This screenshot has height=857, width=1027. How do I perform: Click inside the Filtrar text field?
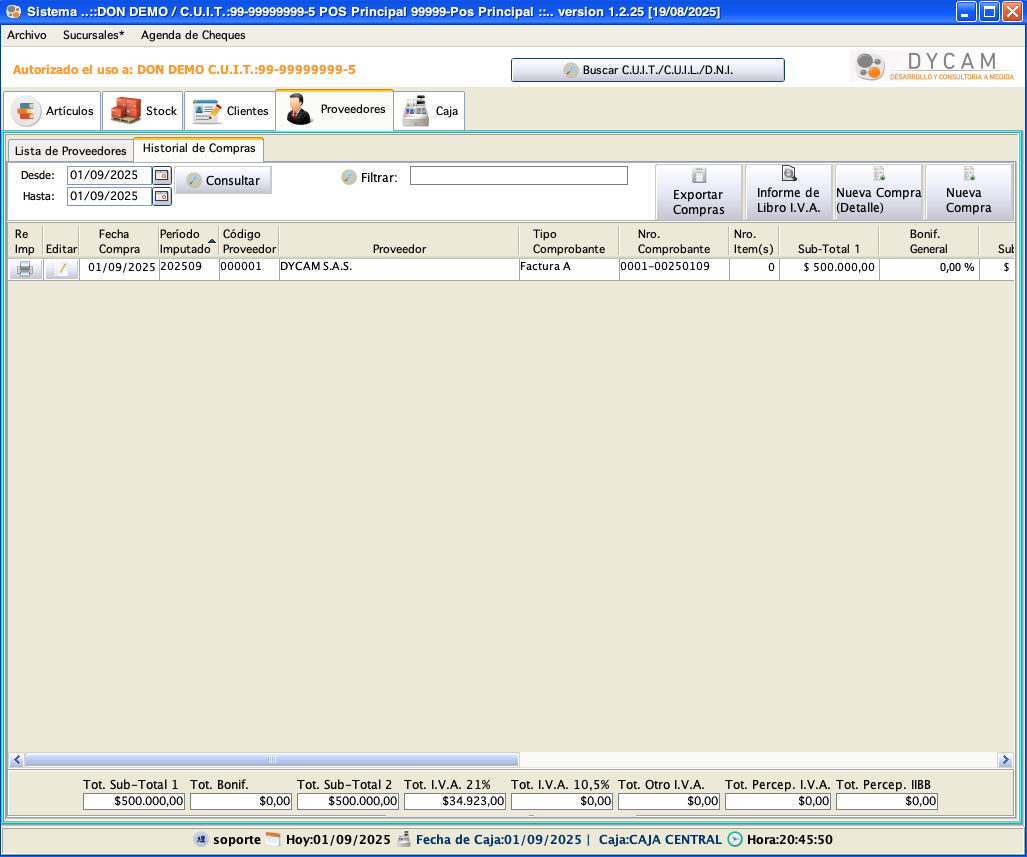[518, 176]
